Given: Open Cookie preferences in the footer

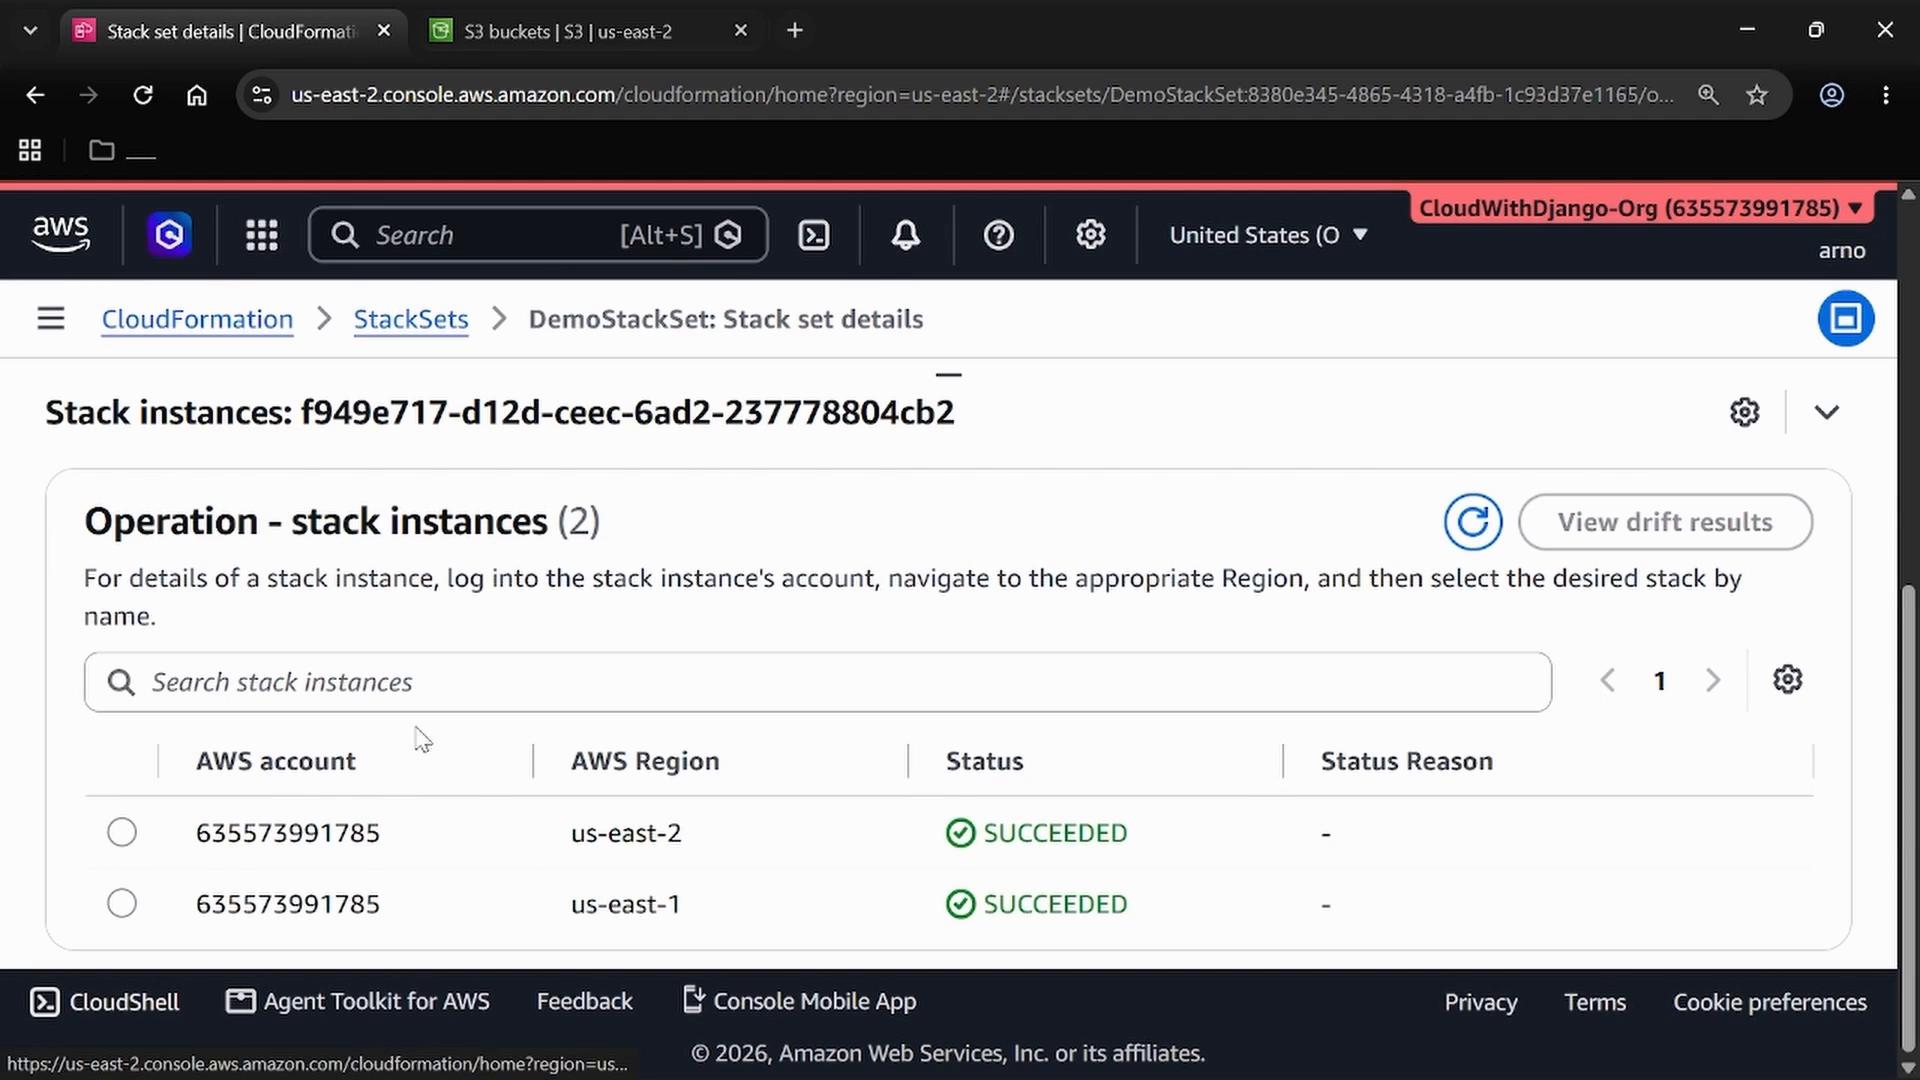Looking at the screenshot, I should pyautogui.click(x=1770, y=1002).
